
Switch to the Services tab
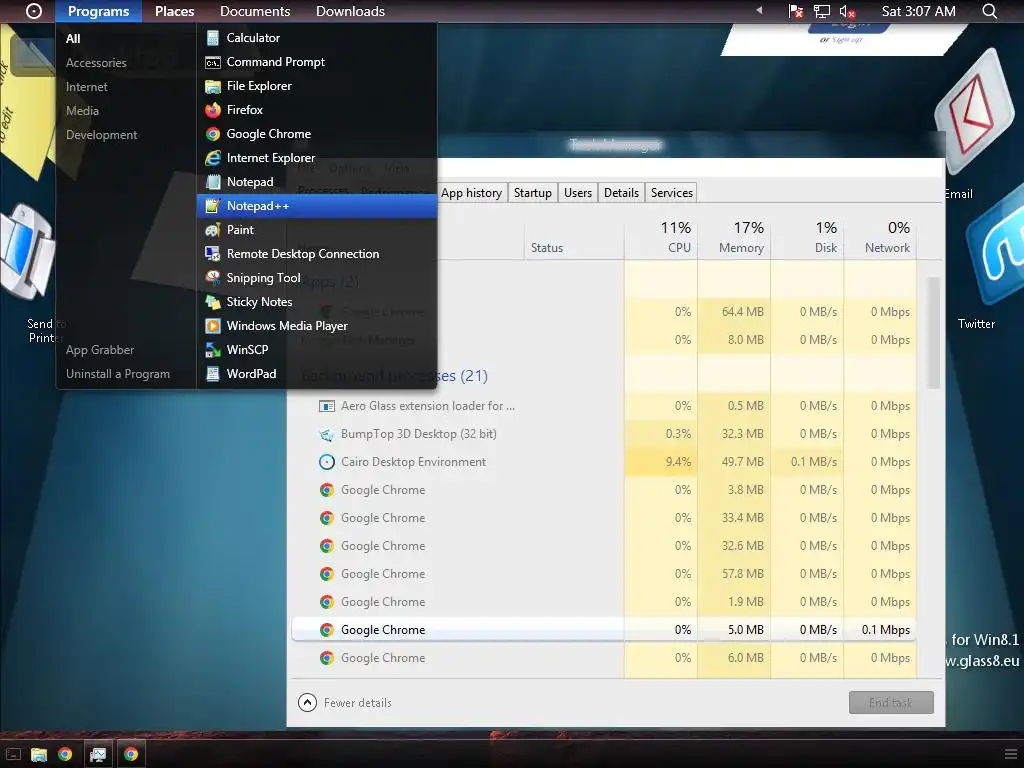[671, 193]
